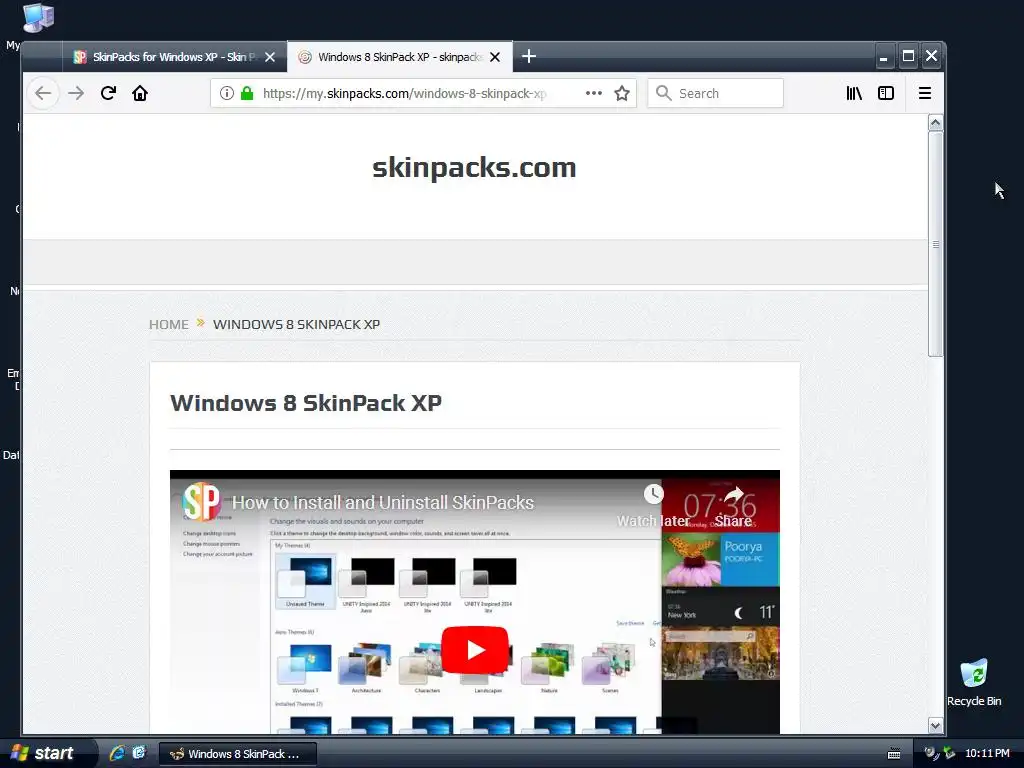Click the taskbar clock showing 10:11 PM
The width and height of the screenshot is (1024, 768).
[x=987, y=754]
